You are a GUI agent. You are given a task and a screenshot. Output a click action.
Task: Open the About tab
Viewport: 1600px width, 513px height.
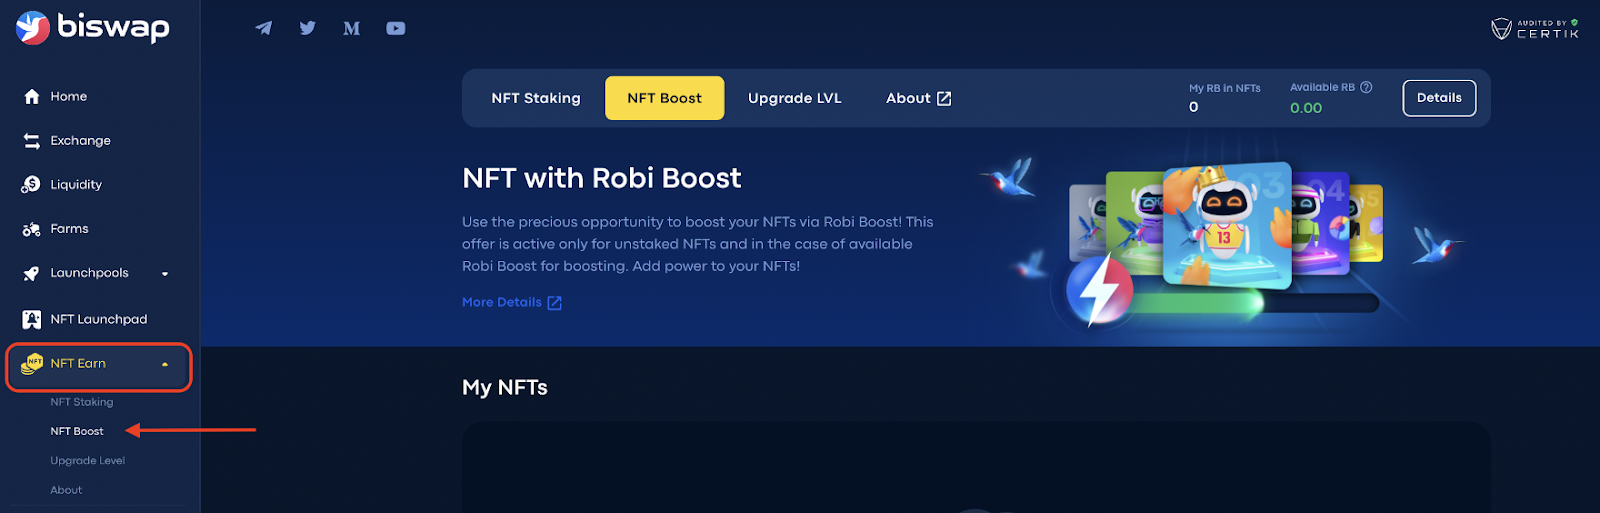[918, 98]
